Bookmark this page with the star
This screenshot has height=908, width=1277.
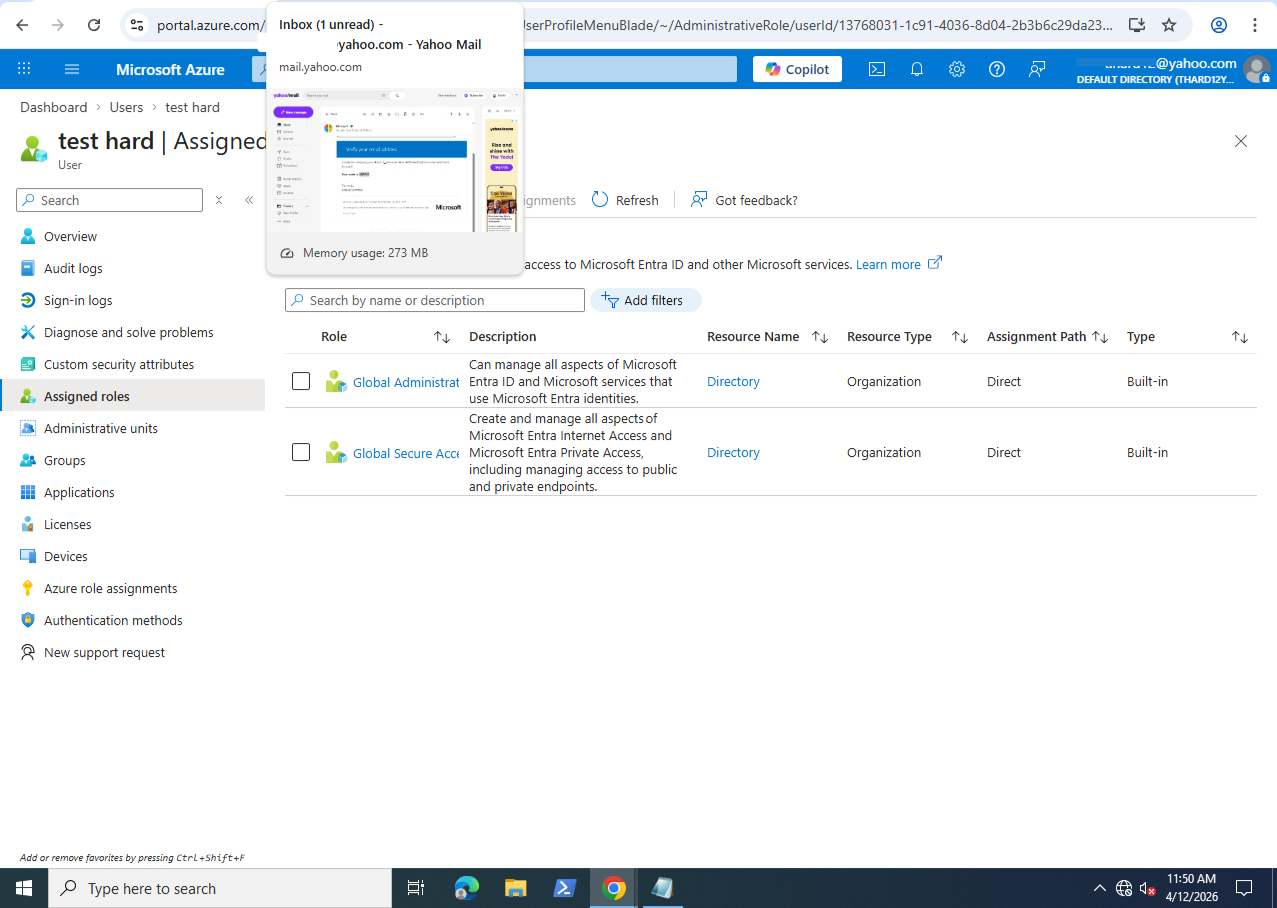click(1168, 25)
